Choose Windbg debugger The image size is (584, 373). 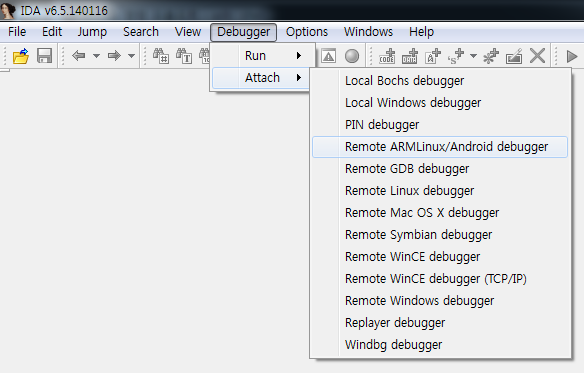[x=440, y=344]
